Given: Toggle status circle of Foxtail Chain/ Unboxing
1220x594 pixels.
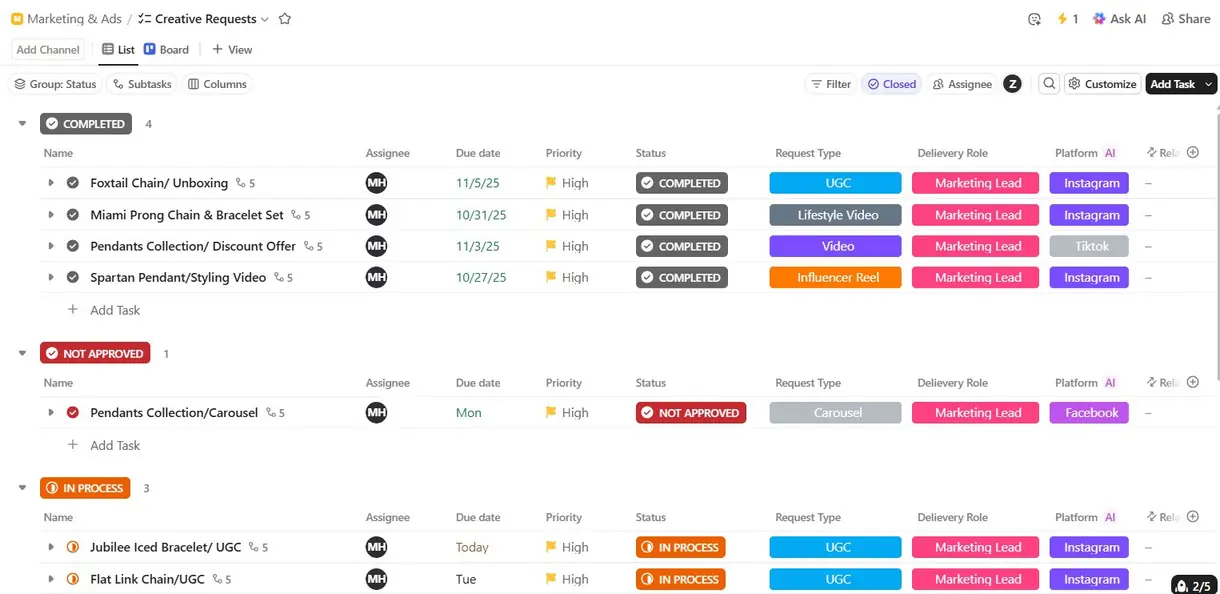Looking at the screenshot, I should tap(73, 183).
